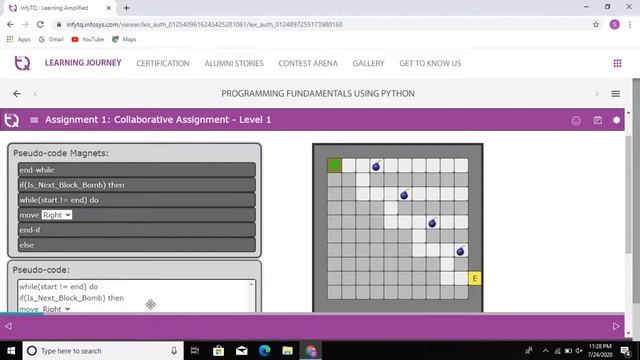Launch Microsoft Store from the taskbar
640x360 pixels.
tap(218, 351)
